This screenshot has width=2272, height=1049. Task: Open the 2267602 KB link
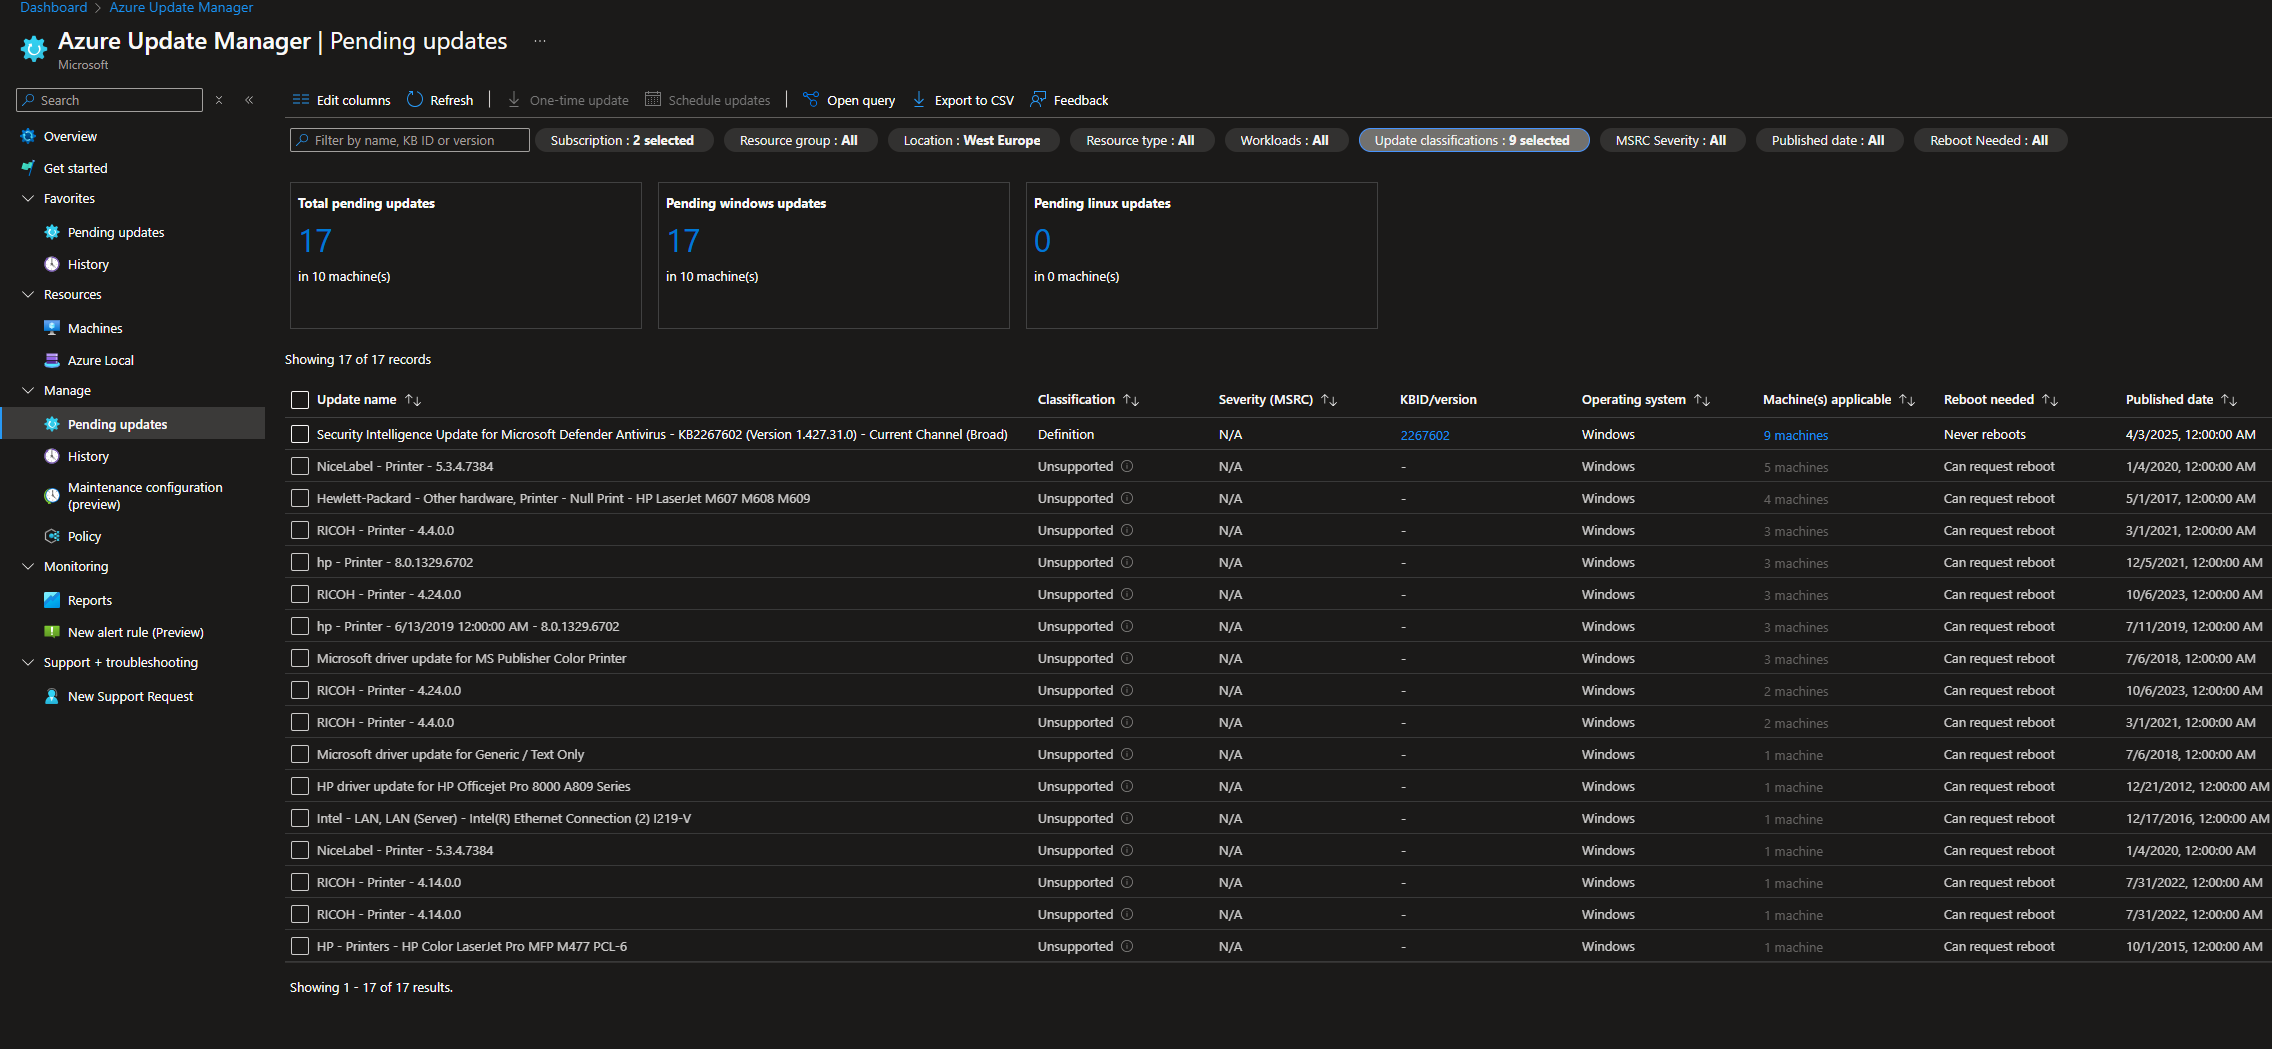1425,435
